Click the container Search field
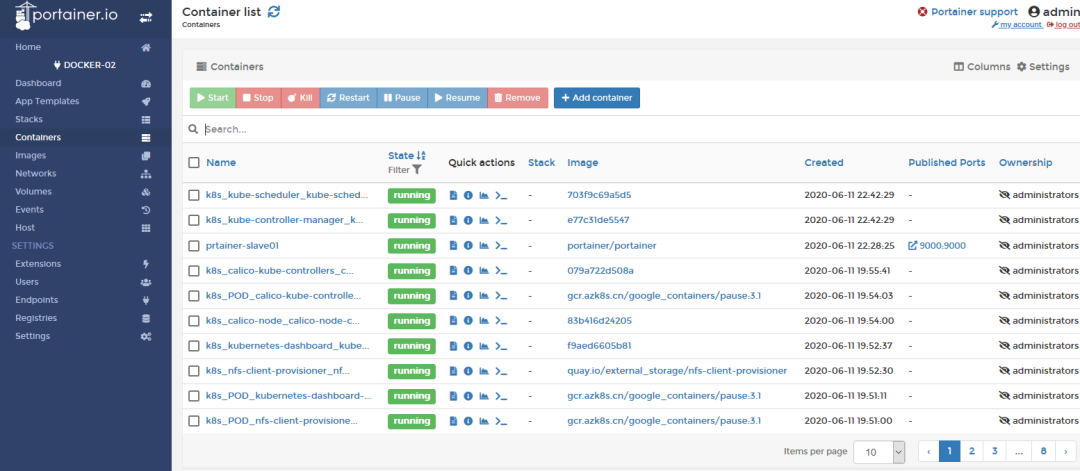Screen dimensions: 1080x471 [634, 129]
